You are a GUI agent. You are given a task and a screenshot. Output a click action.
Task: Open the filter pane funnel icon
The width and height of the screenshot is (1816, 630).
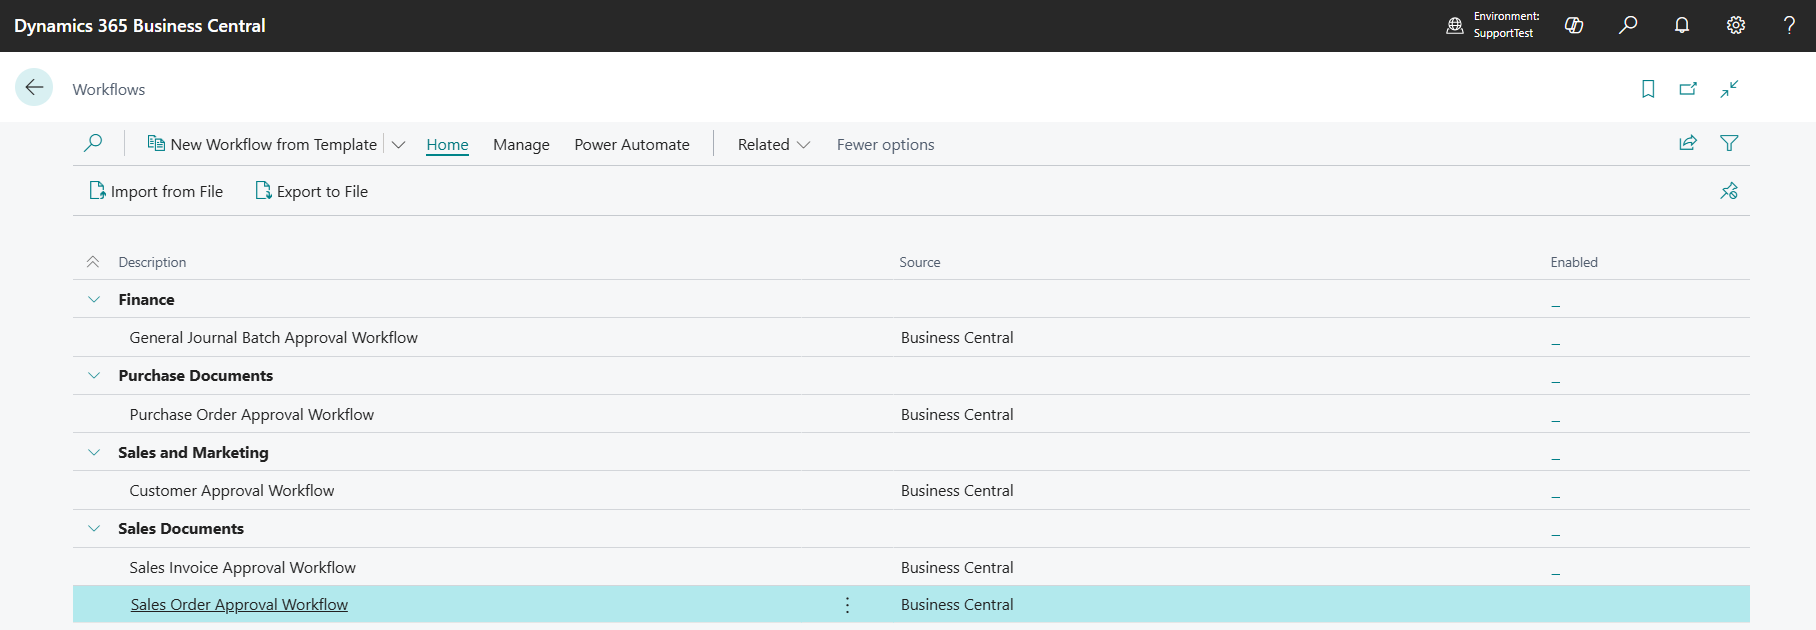coord(1729,143)
